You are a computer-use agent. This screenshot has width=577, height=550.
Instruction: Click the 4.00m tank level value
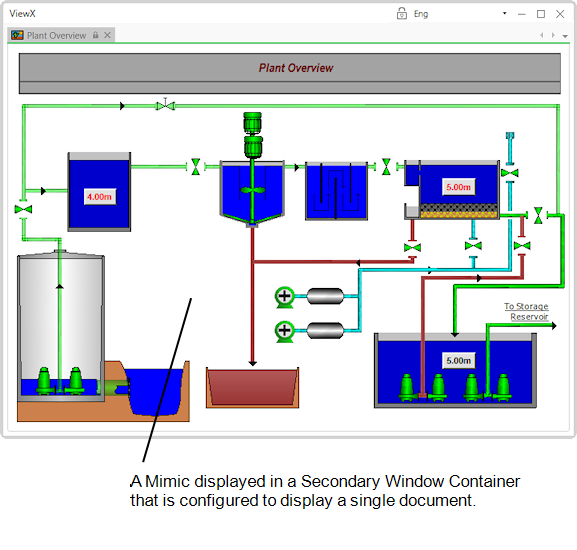click(99, 197)
